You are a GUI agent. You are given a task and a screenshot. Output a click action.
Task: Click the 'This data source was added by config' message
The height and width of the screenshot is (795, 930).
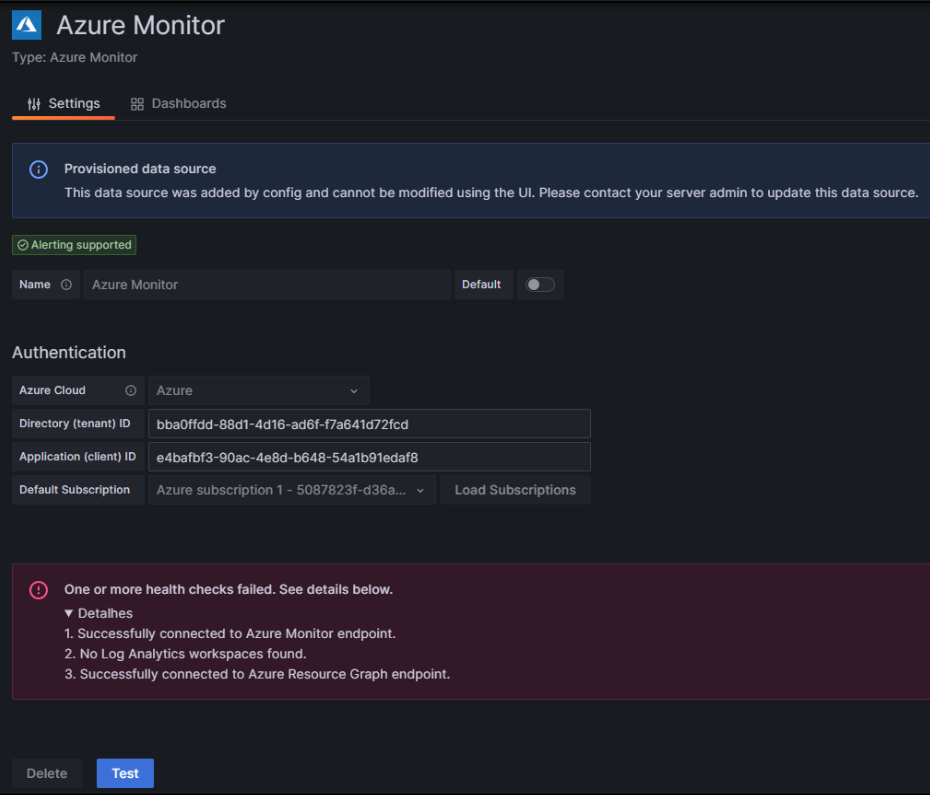coord(491,193)
